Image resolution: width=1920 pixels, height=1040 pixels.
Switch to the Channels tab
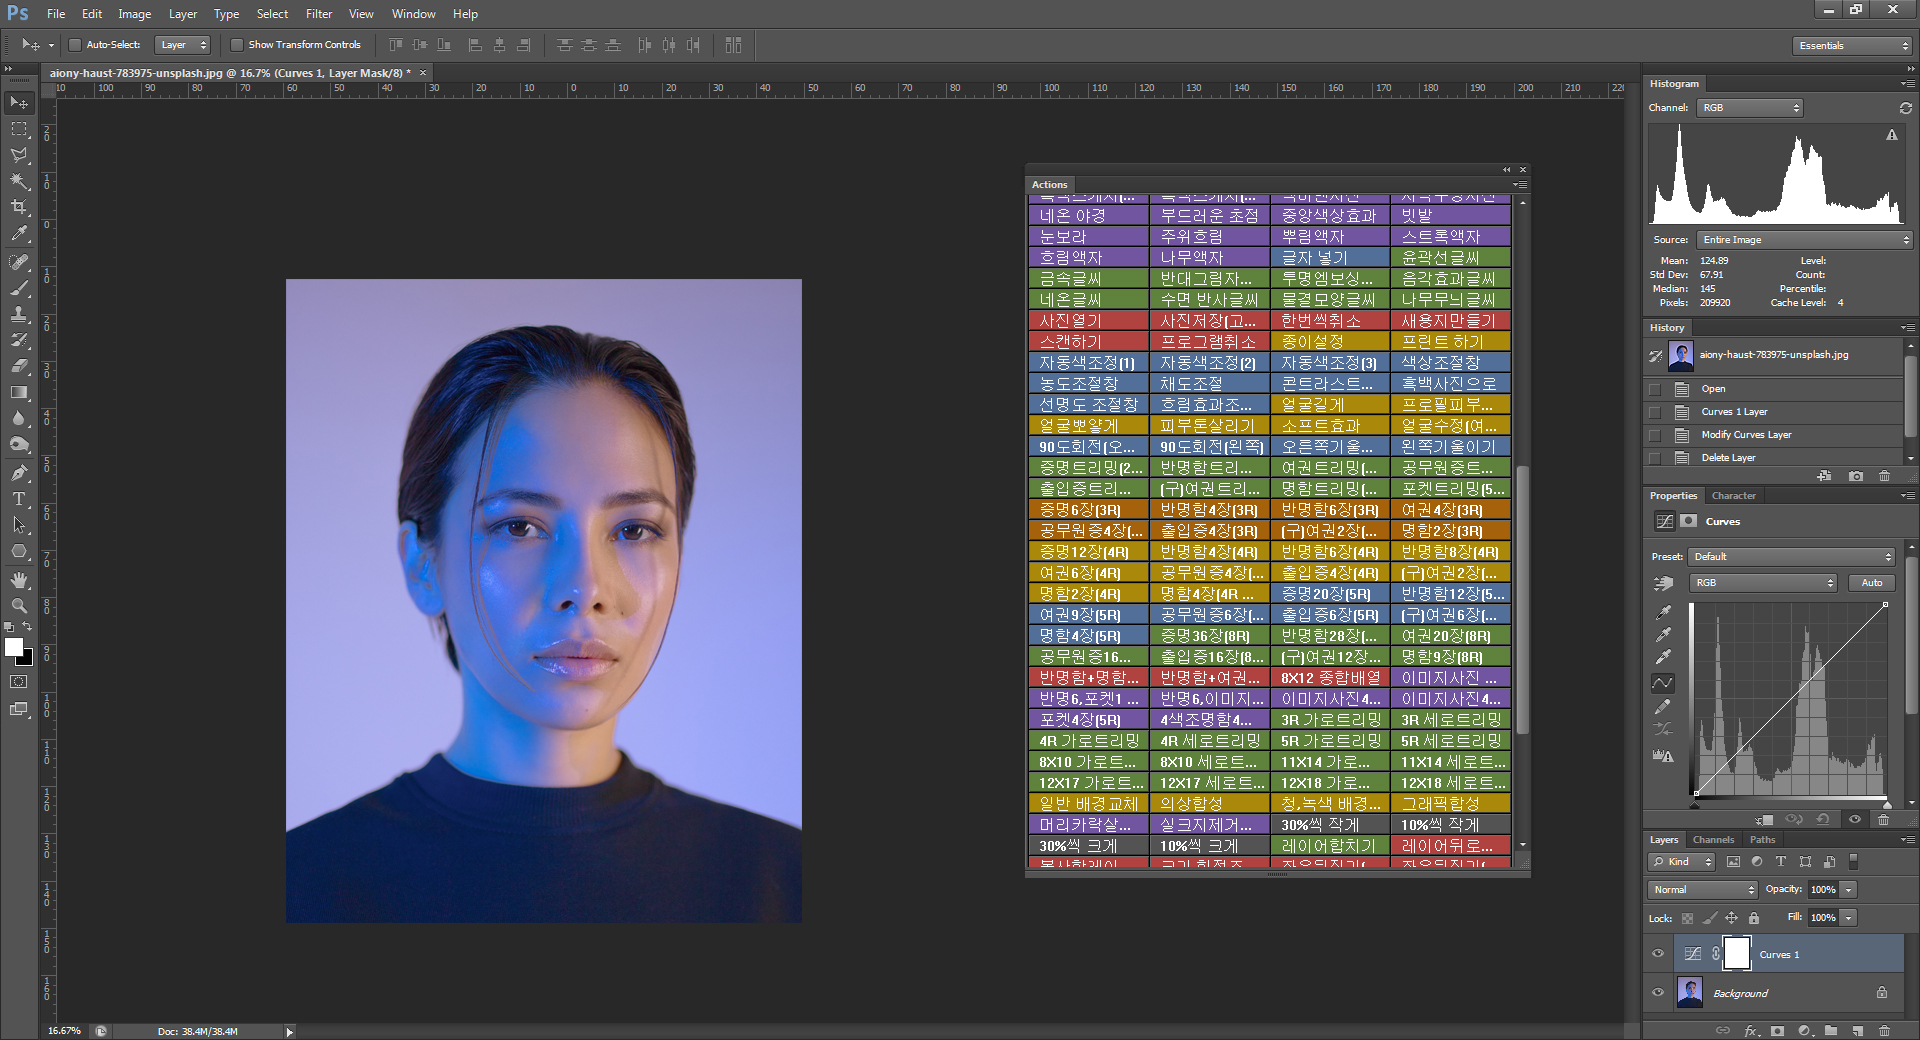coord(1713,840)
